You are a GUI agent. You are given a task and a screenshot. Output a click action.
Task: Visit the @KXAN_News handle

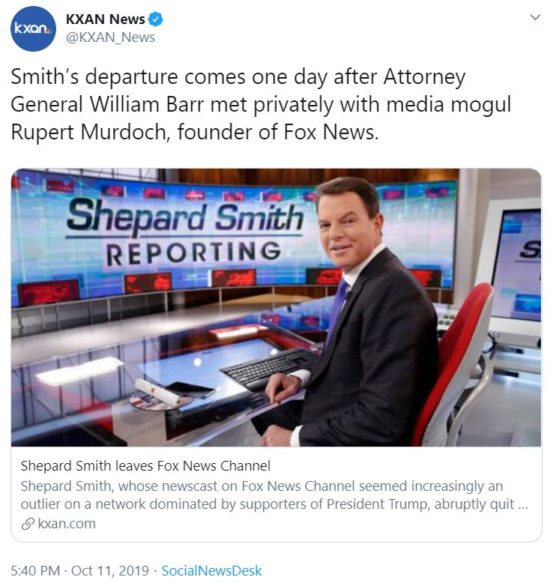pos(110,37)
